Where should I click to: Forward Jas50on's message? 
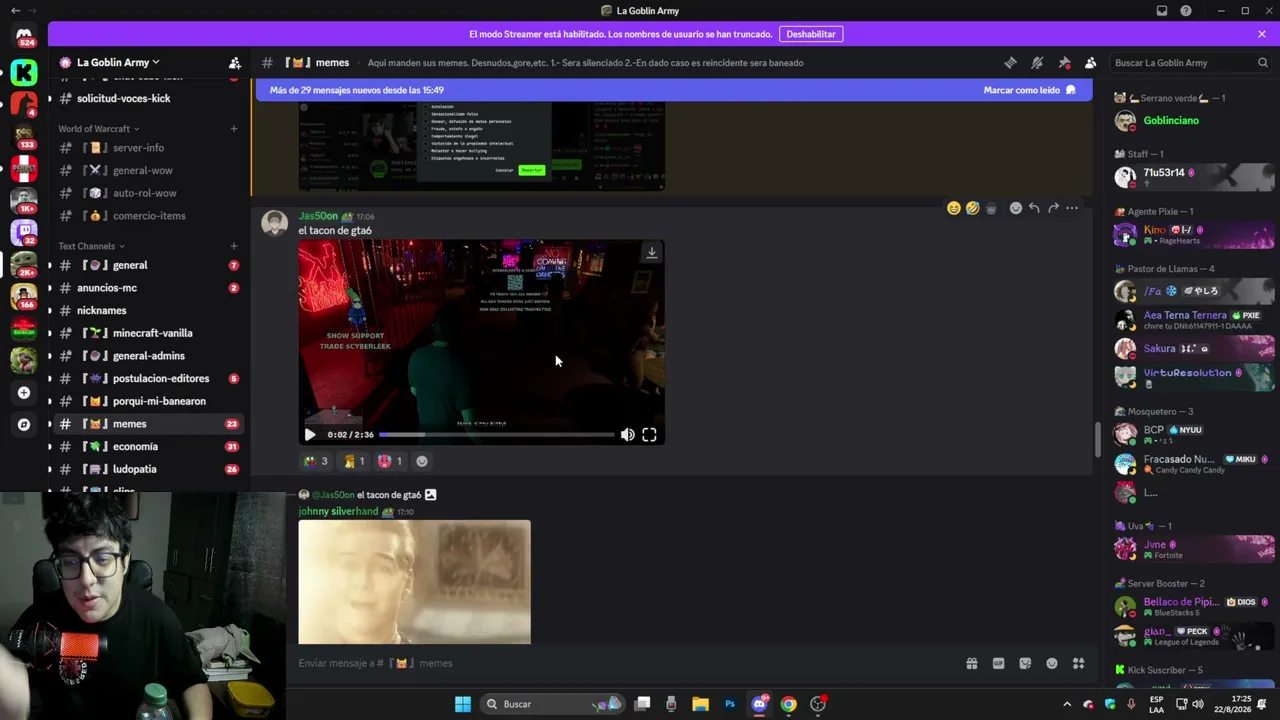[x=1053, y=208]
